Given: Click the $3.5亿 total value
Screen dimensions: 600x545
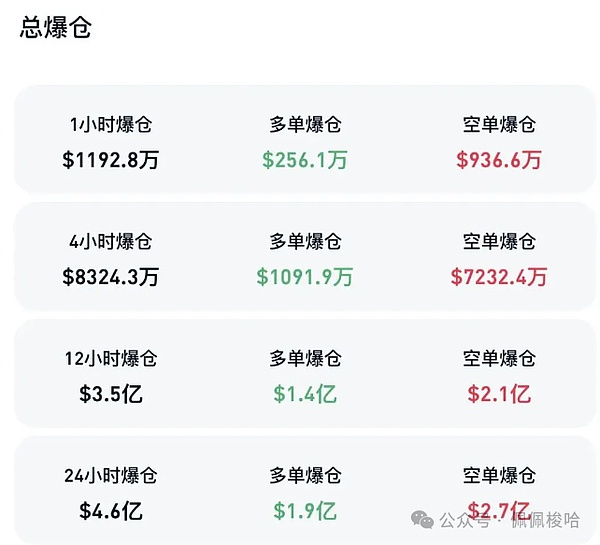Looking at the screenshot, I should click(x=111, y=393).
